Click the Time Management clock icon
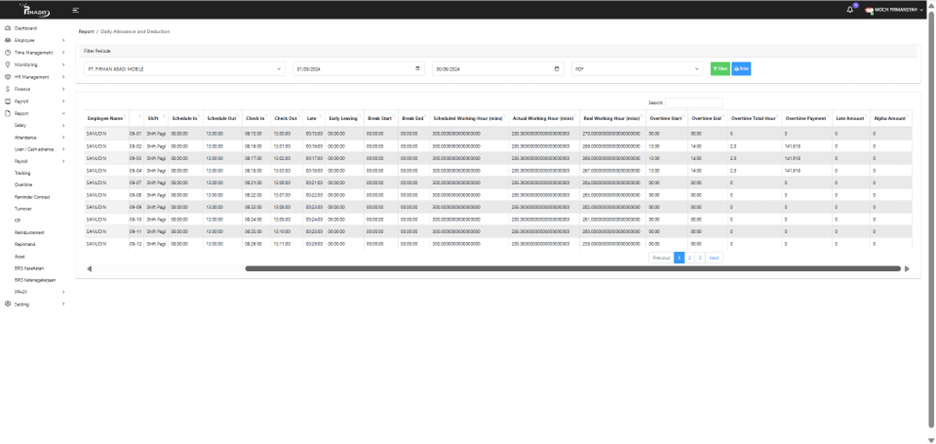 pyautogui.click(x=7, y=53)
